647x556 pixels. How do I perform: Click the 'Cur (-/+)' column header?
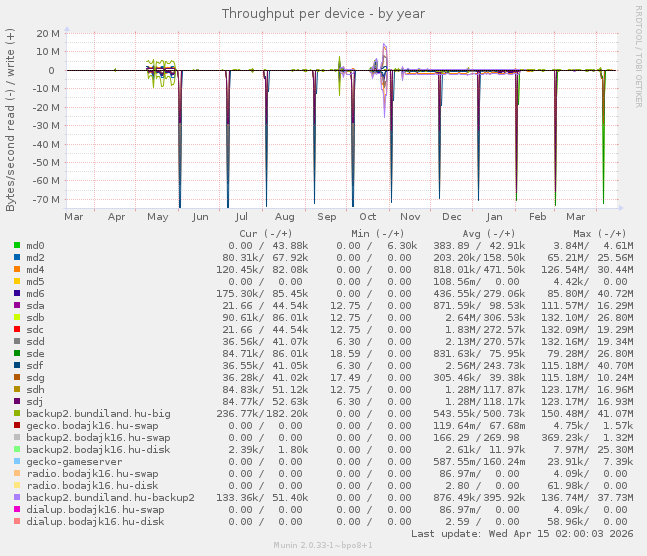266,234
